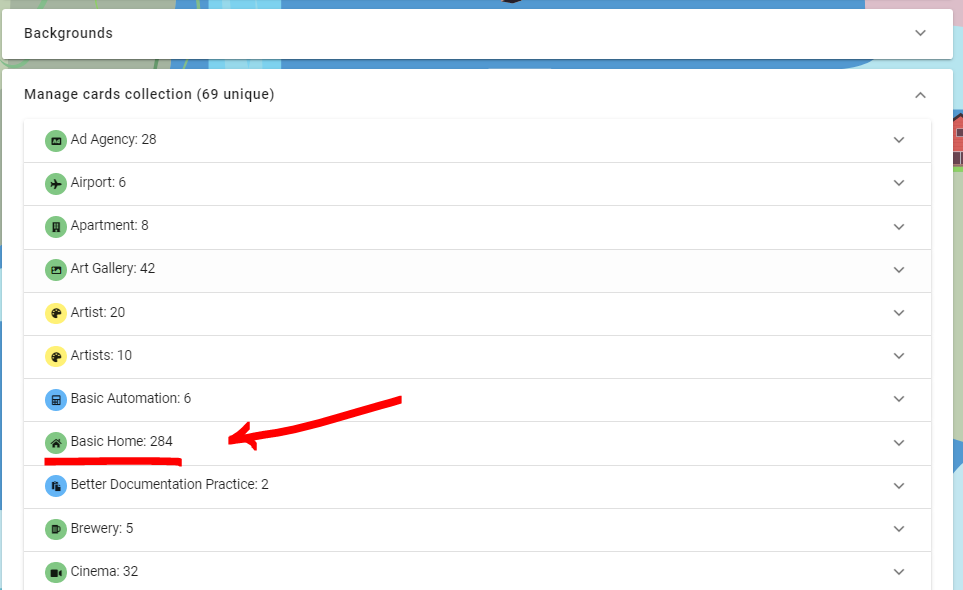This screenshot has width=963, height=590.
Task: Expand the Brewery row chevron
Action: pyautogui.click(x=899, y=529)
